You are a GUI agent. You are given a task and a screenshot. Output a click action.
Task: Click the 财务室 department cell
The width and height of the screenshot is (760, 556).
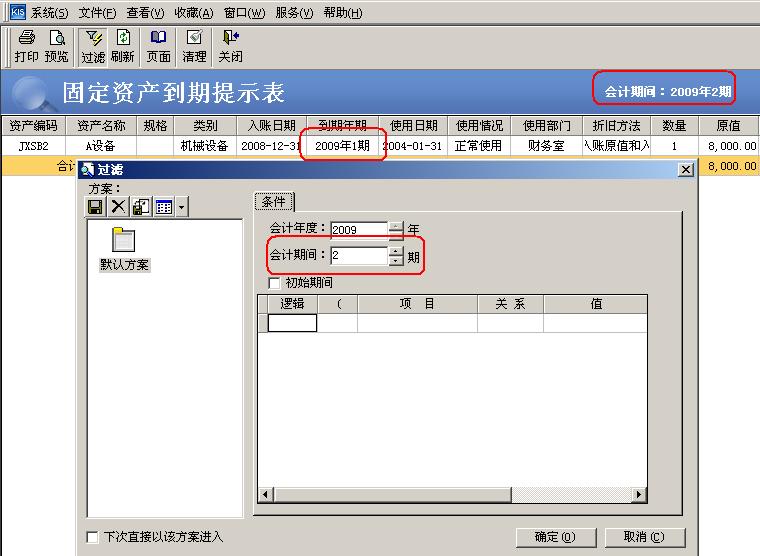[547, 146]
